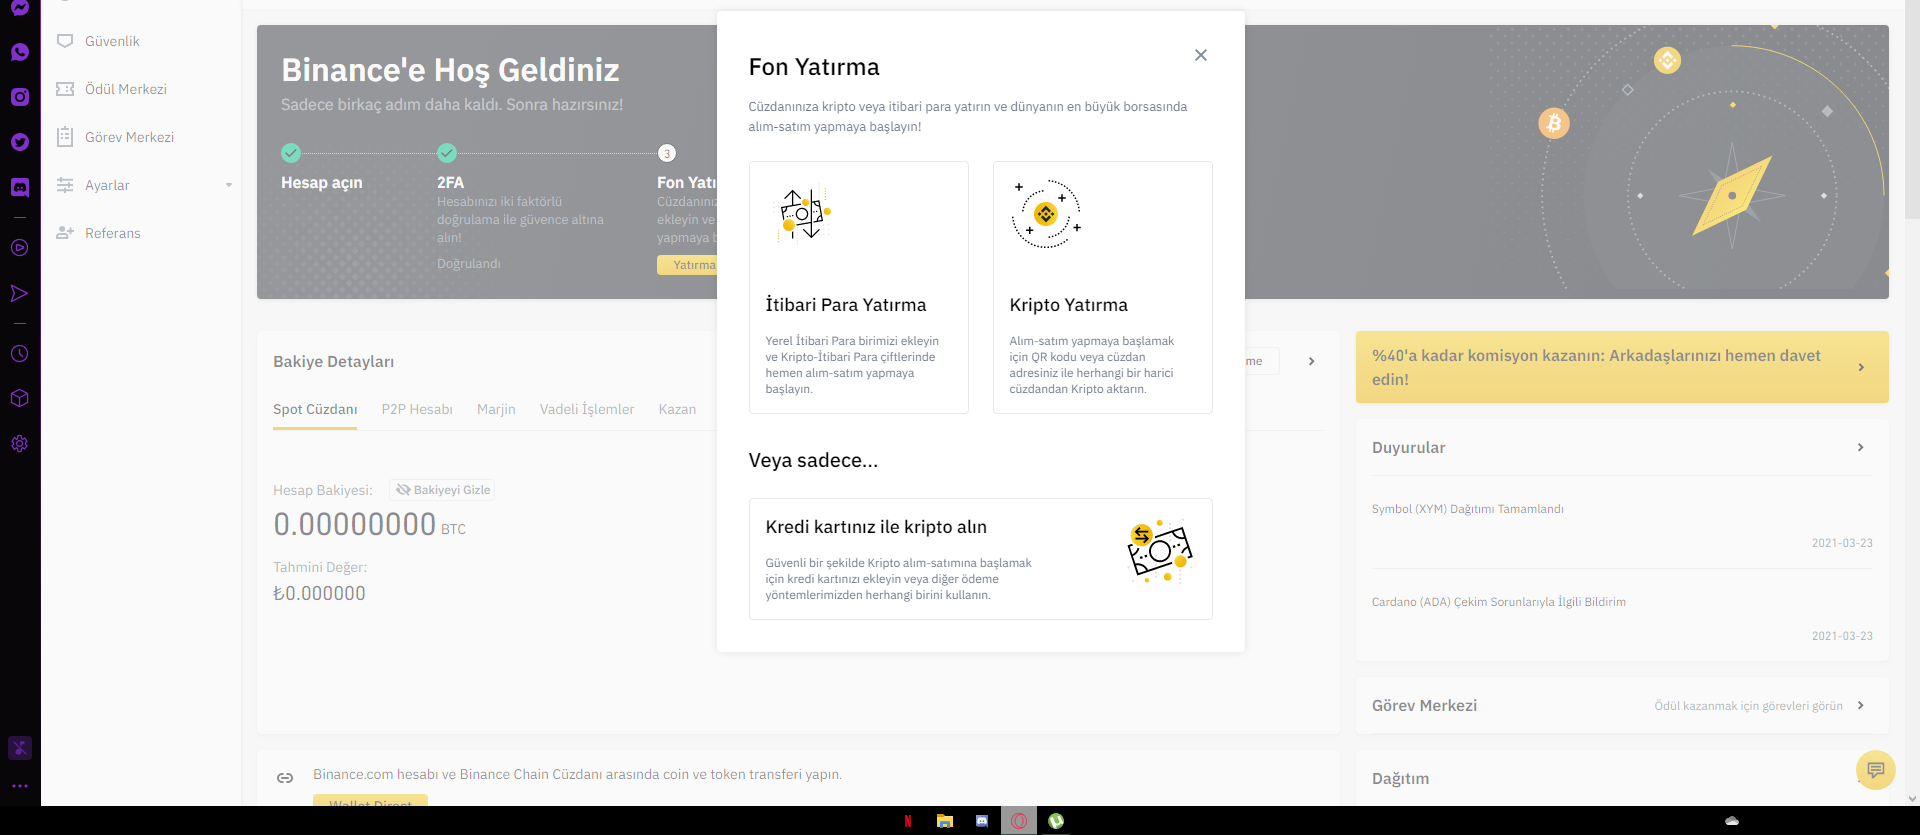This screenshot has height=835, width=1920.
Task: Select Kredi kartınız ile kripto alın
Action: pyautogui.click(x=981, y=559)
